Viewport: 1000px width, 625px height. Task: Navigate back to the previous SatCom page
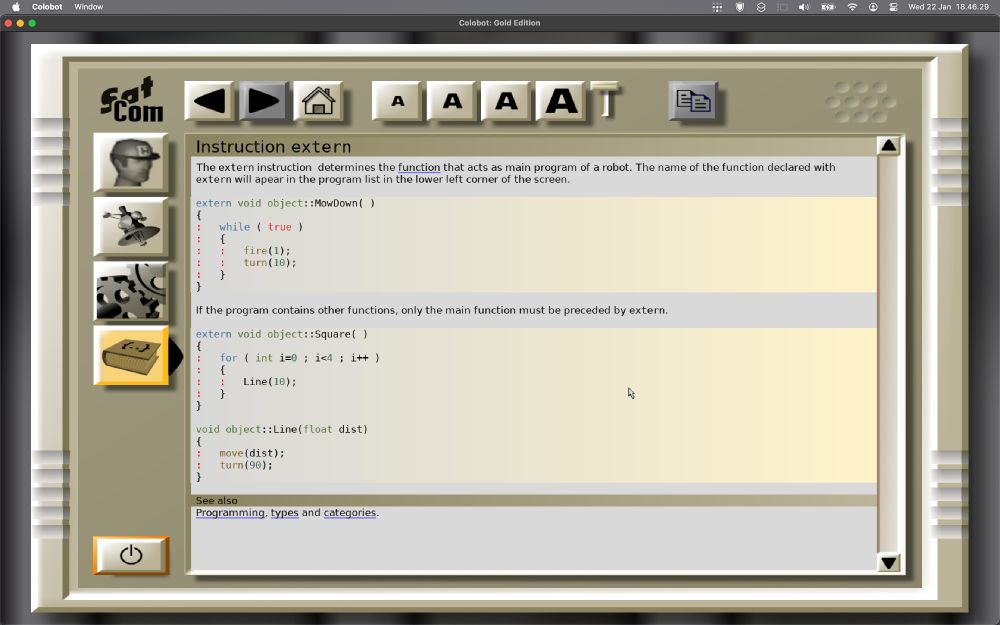tap(207, 99)
